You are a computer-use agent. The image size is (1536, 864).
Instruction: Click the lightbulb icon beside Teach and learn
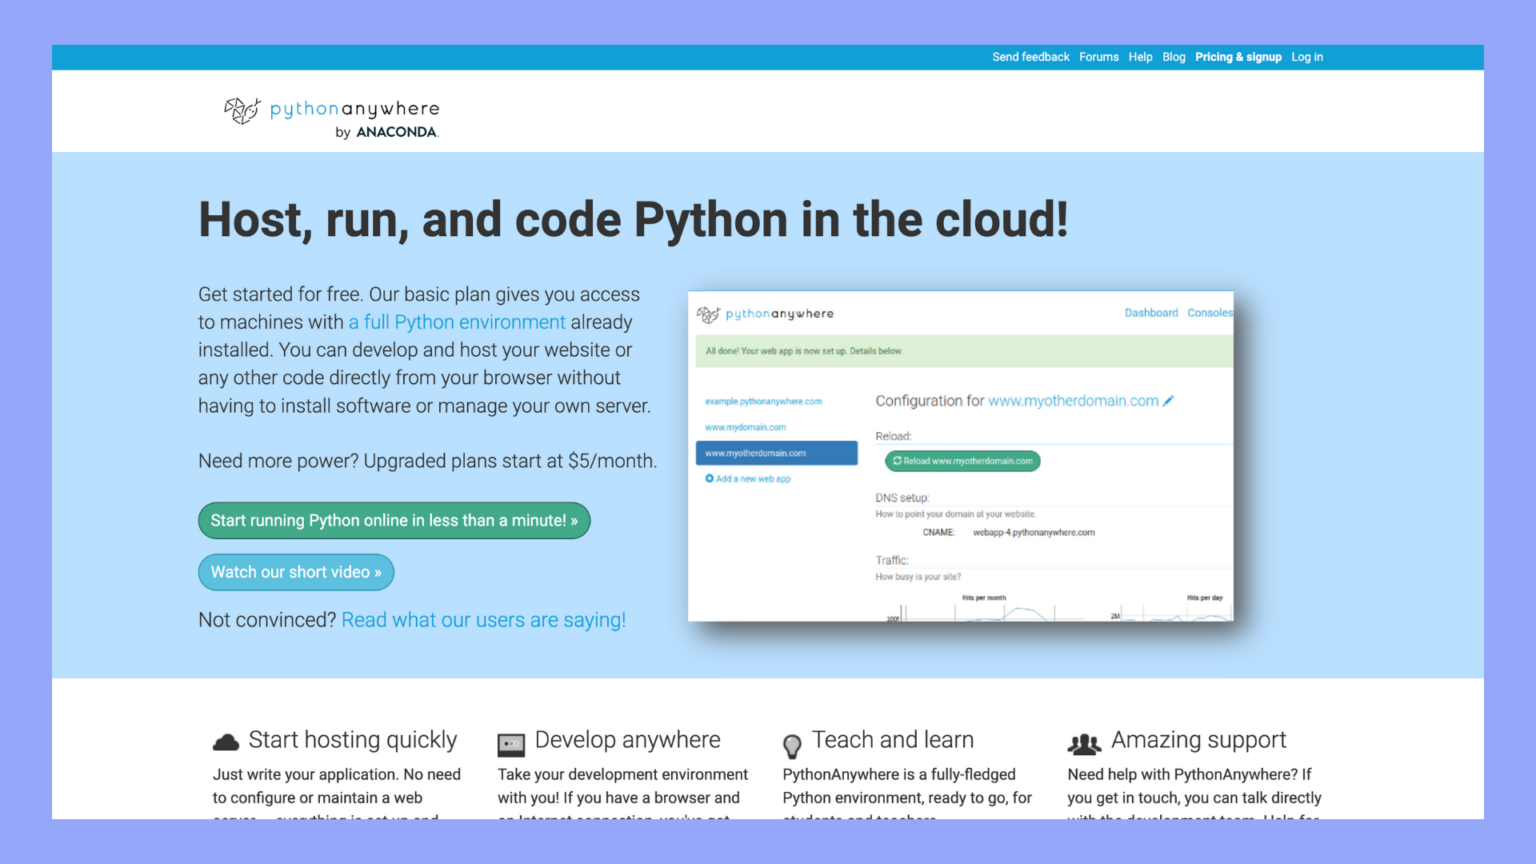792,746
